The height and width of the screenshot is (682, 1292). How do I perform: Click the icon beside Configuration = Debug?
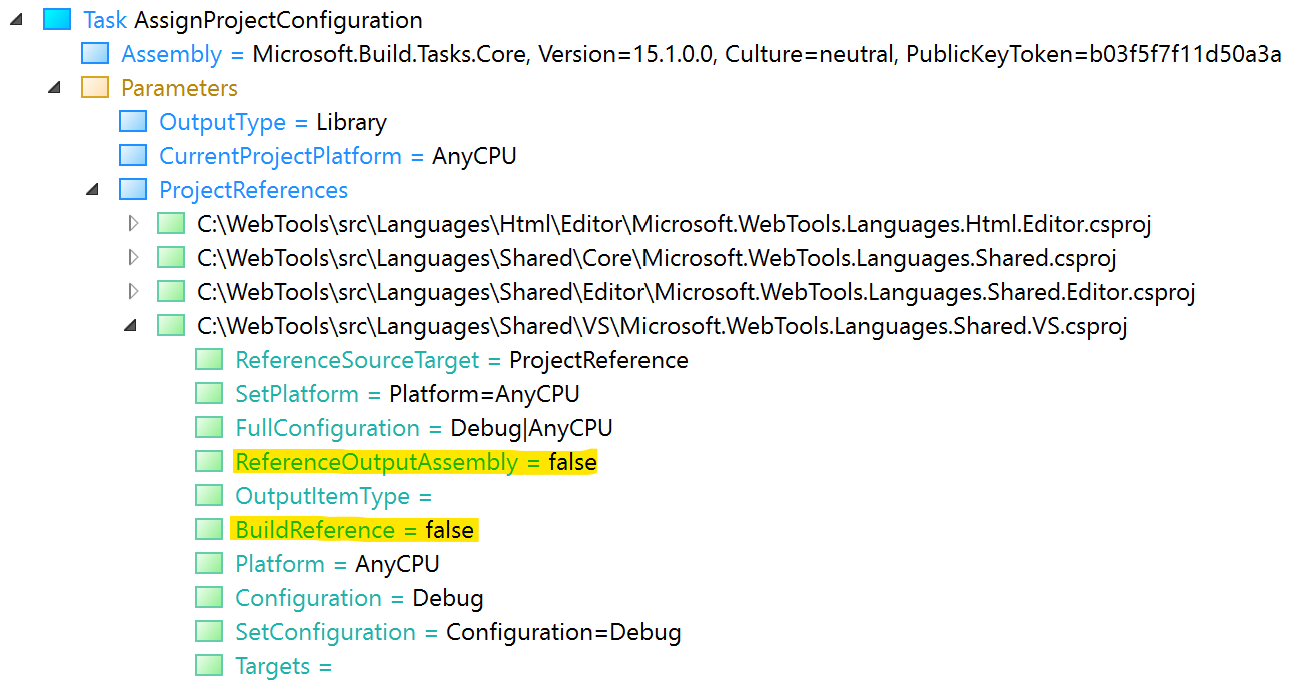tap(209, 598)
